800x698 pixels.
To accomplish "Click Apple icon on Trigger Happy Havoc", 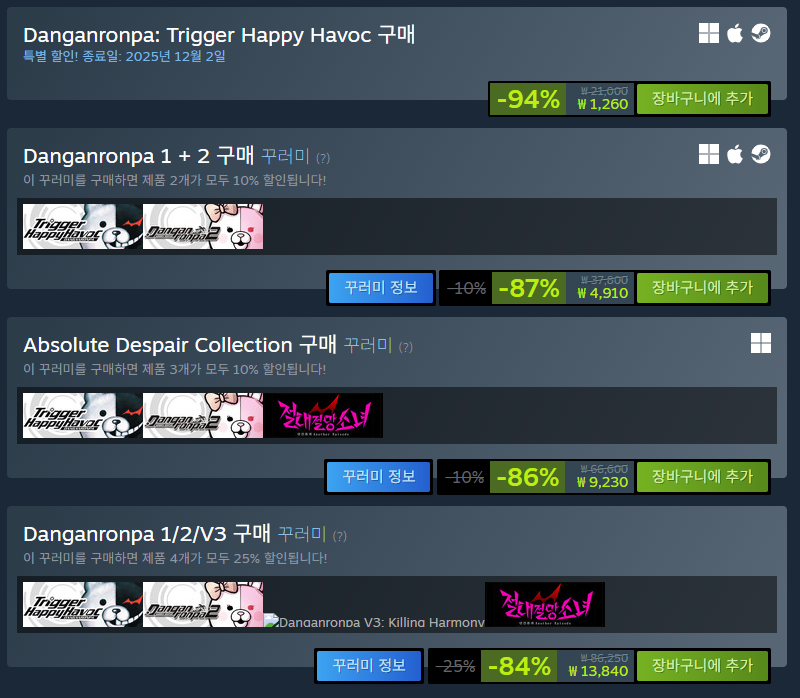I will (x=735, y=34).
